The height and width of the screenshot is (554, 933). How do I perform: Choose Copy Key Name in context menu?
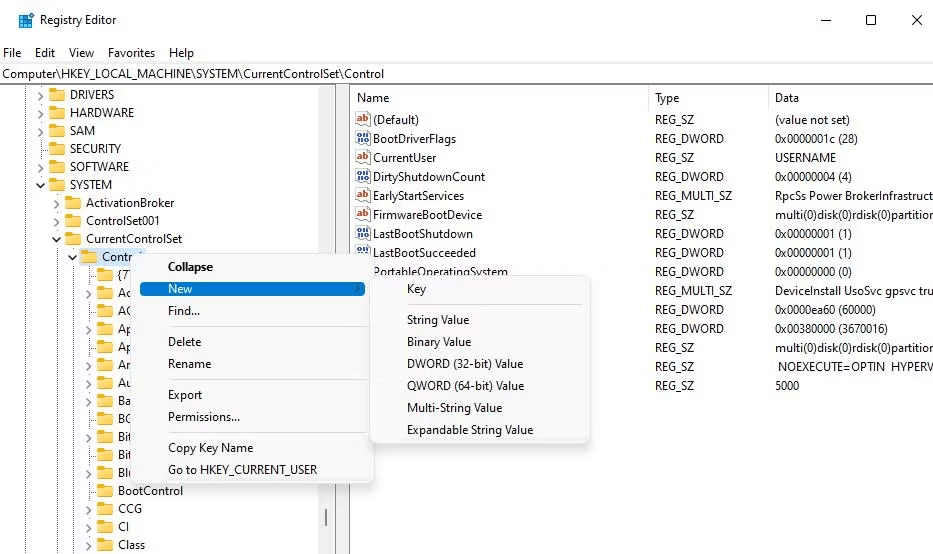pyautogui.click(x=252, y=447)
